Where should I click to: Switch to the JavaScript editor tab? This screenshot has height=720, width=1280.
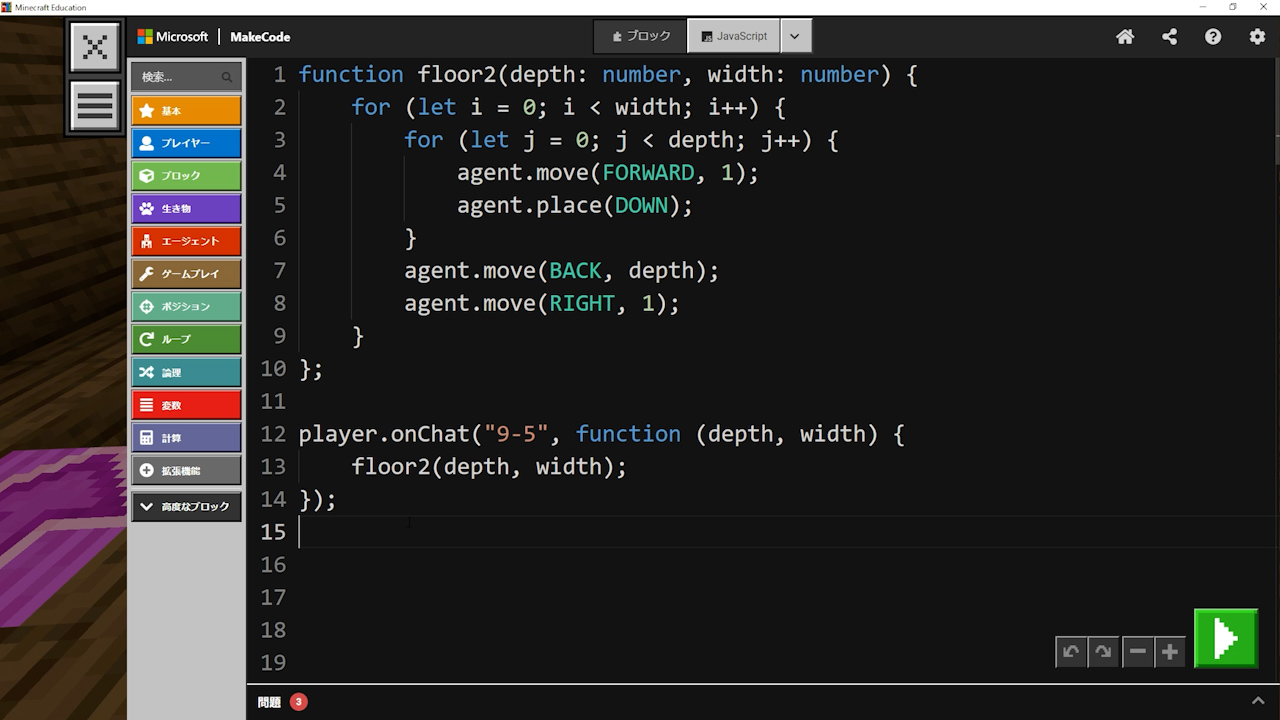pyautogui.click(x=734, y=36)
